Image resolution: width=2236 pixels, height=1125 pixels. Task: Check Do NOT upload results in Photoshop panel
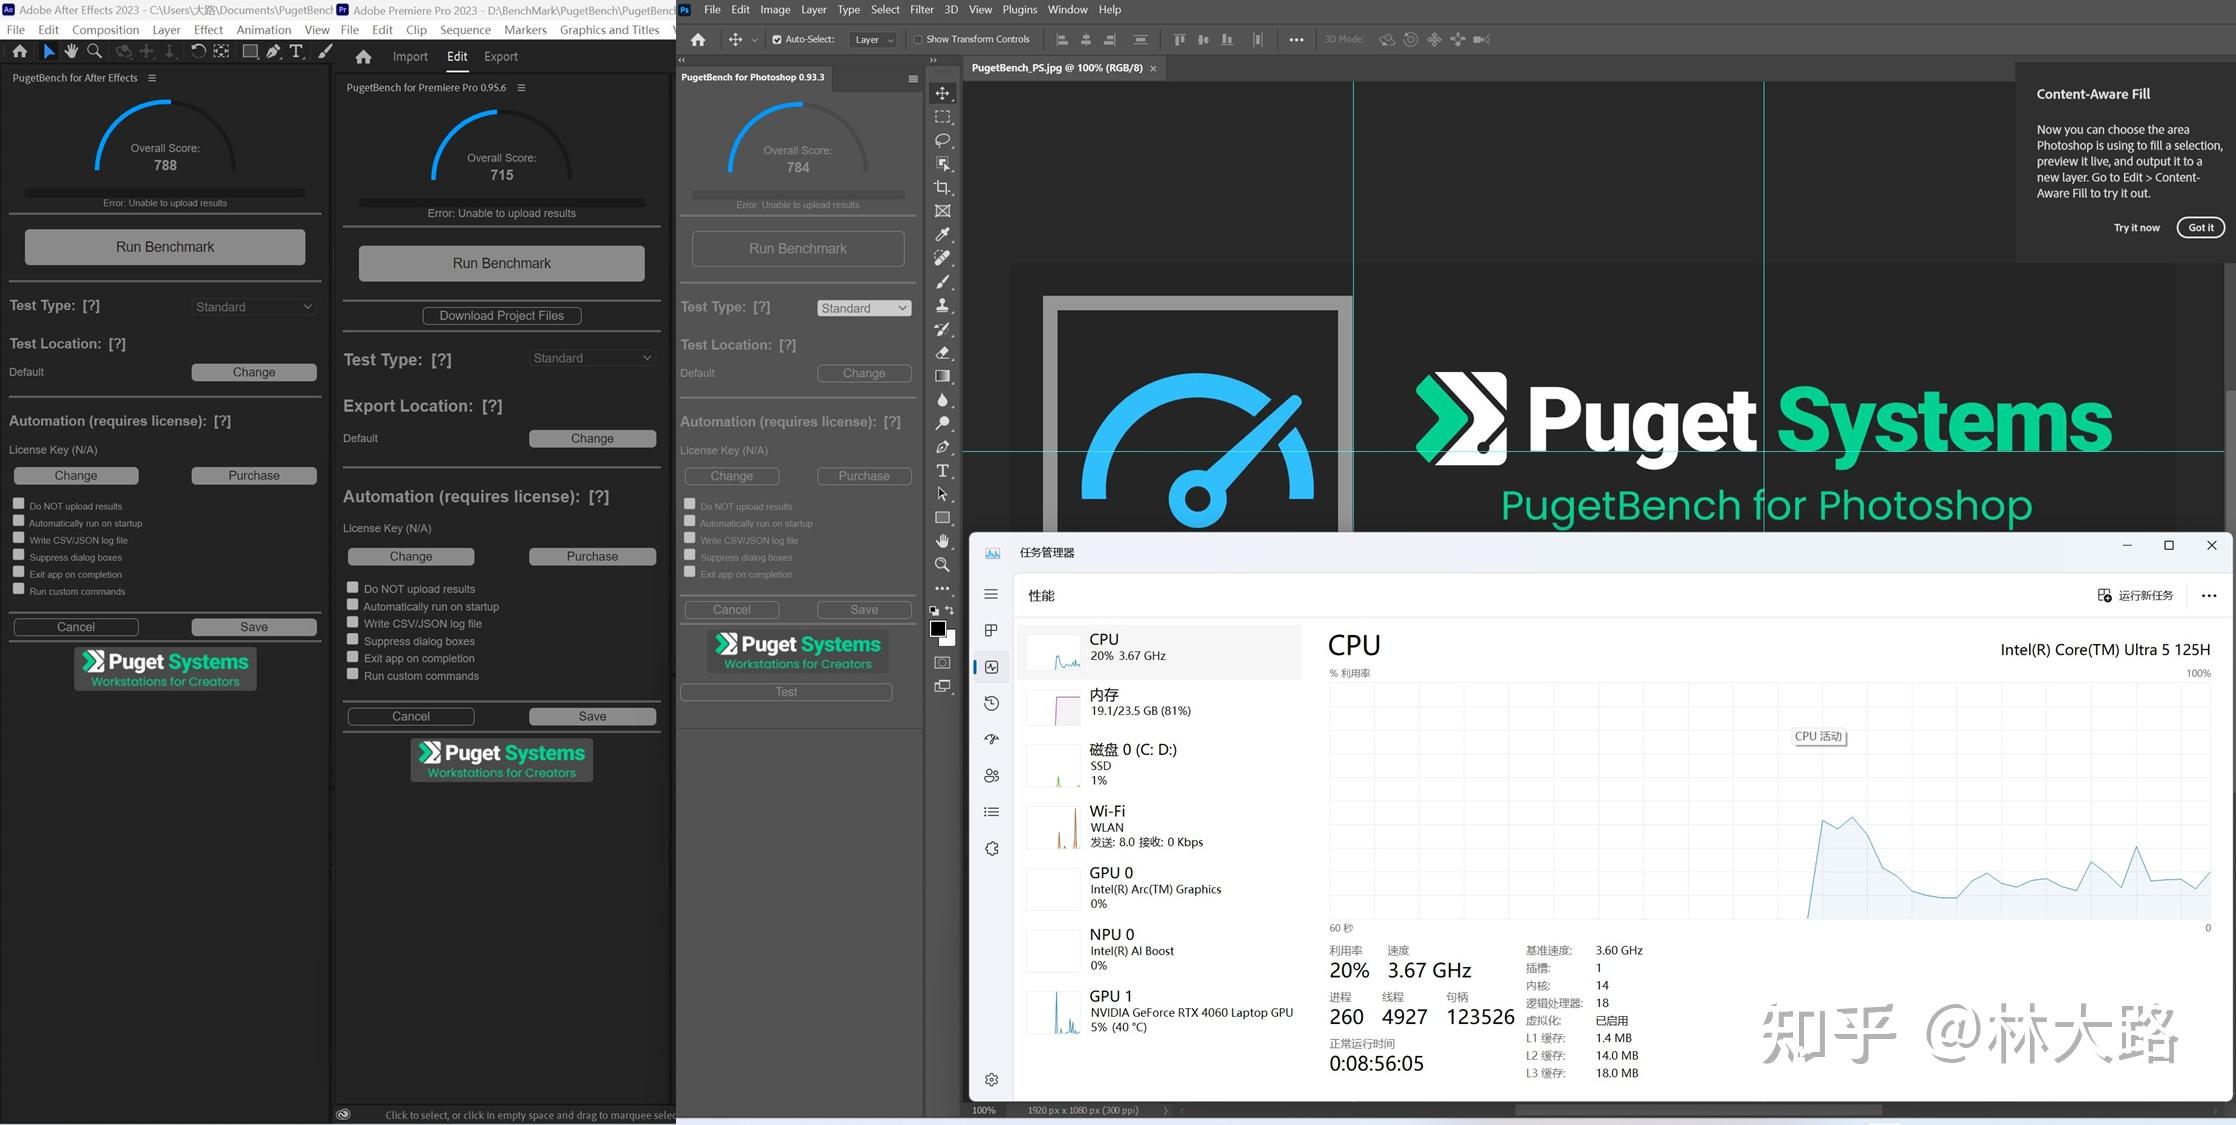click(689, 504)
